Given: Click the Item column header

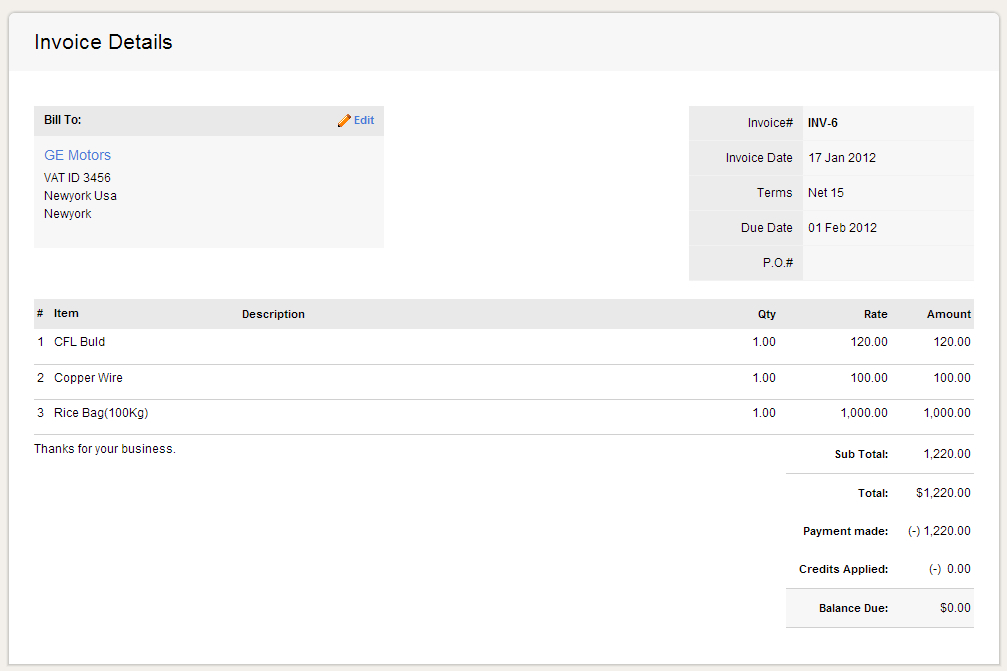Looking at the screenshot, I should click(66, 314).
